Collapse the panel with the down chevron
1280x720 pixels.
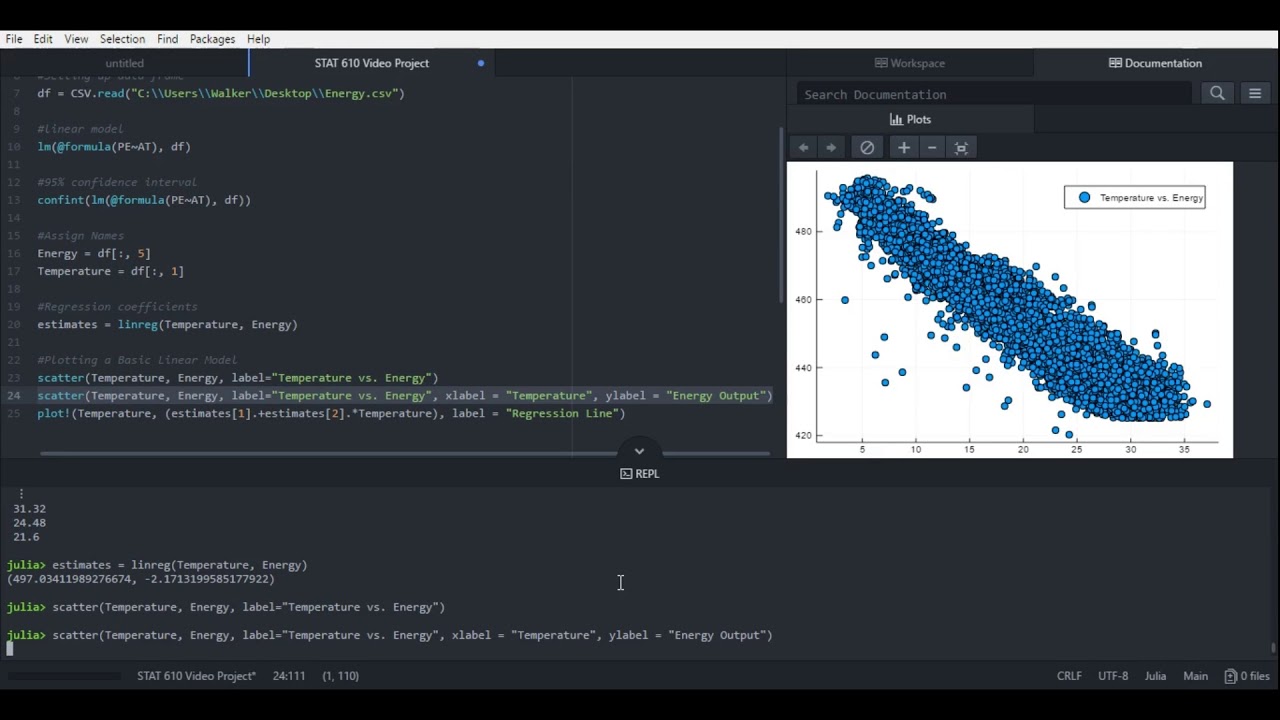[x=639, y=451]
